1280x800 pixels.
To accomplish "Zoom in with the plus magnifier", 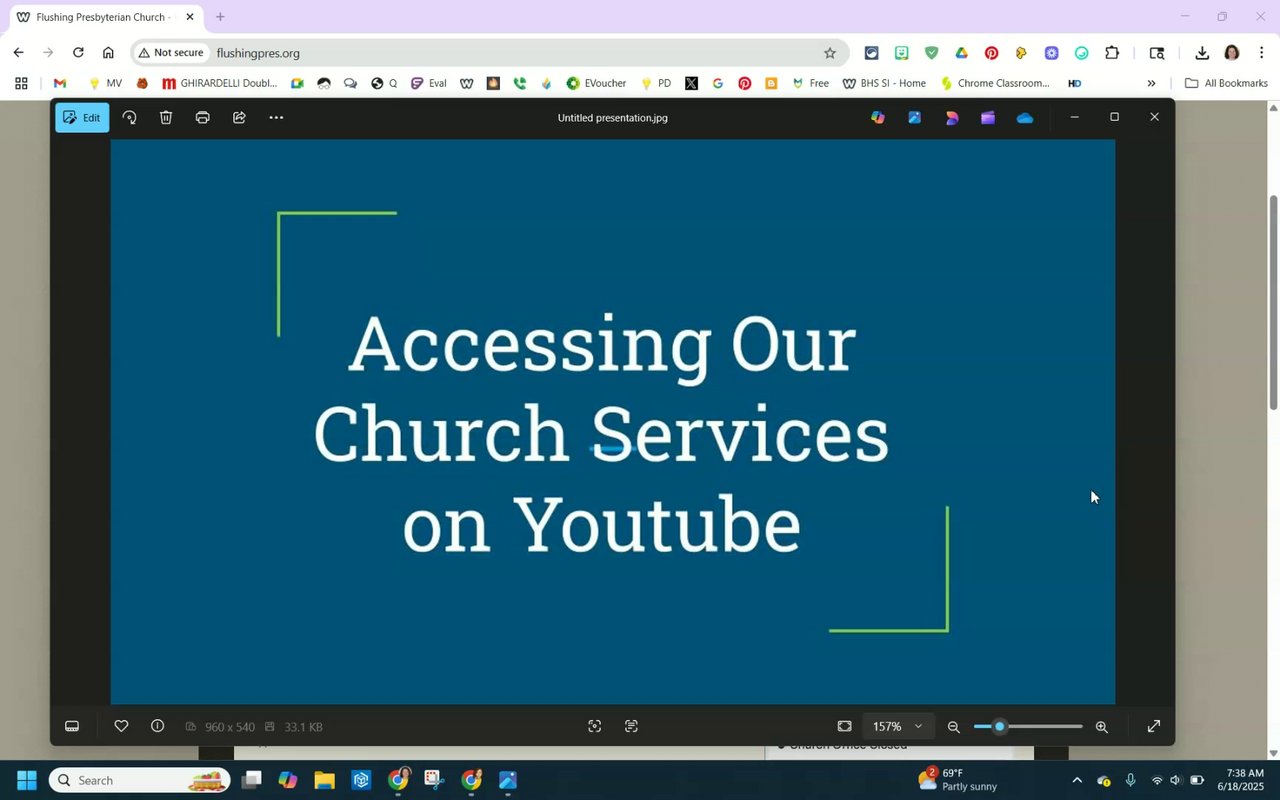I will click(x=1101, y=727).
